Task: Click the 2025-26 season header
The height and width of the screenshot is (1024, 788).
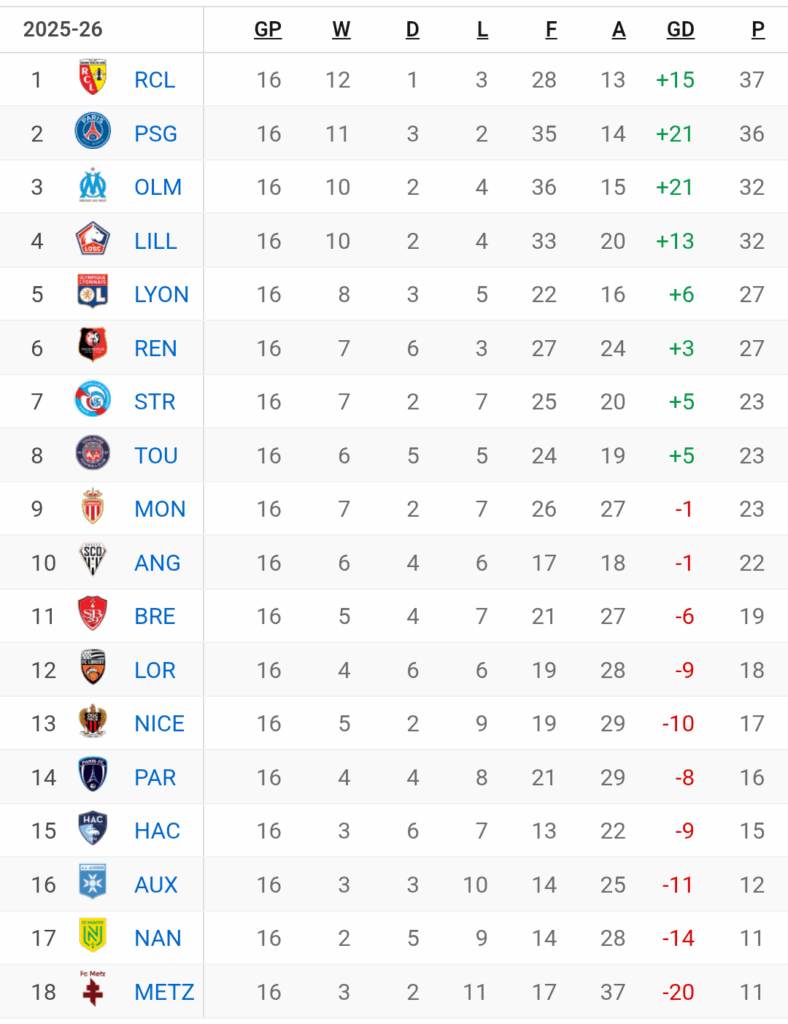Action: (x=64, y=29)
